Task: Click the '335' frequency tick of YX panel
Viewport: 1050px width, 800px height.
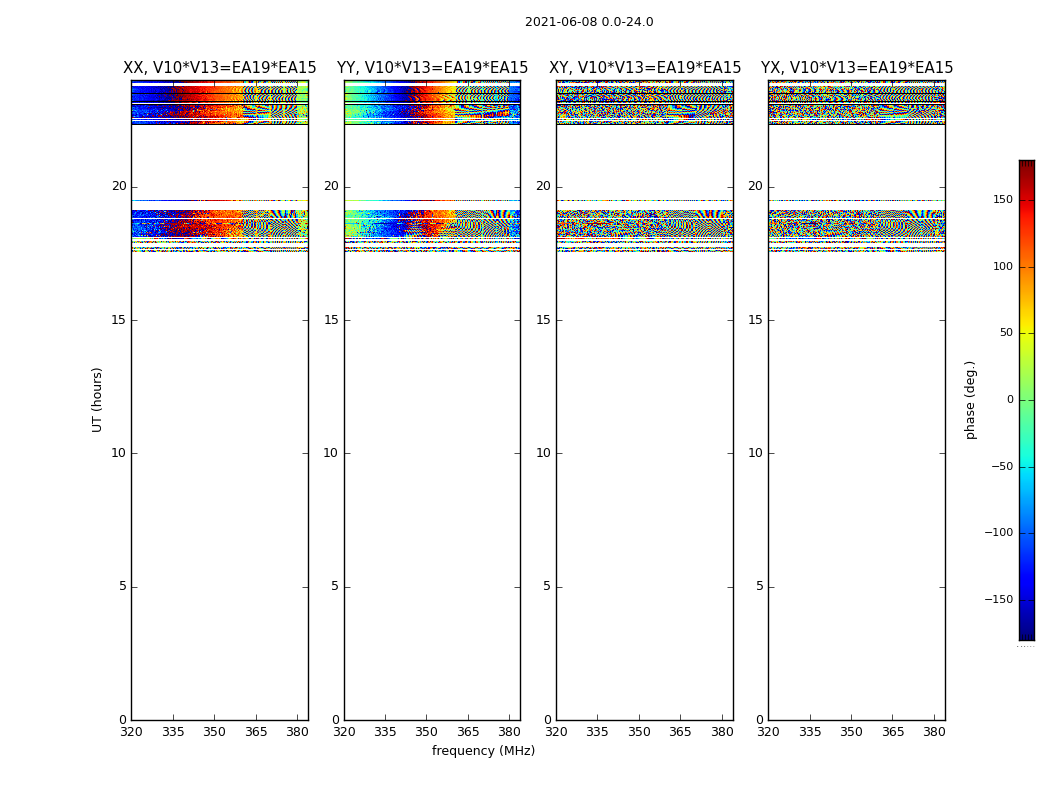Action: pos(810,732)
